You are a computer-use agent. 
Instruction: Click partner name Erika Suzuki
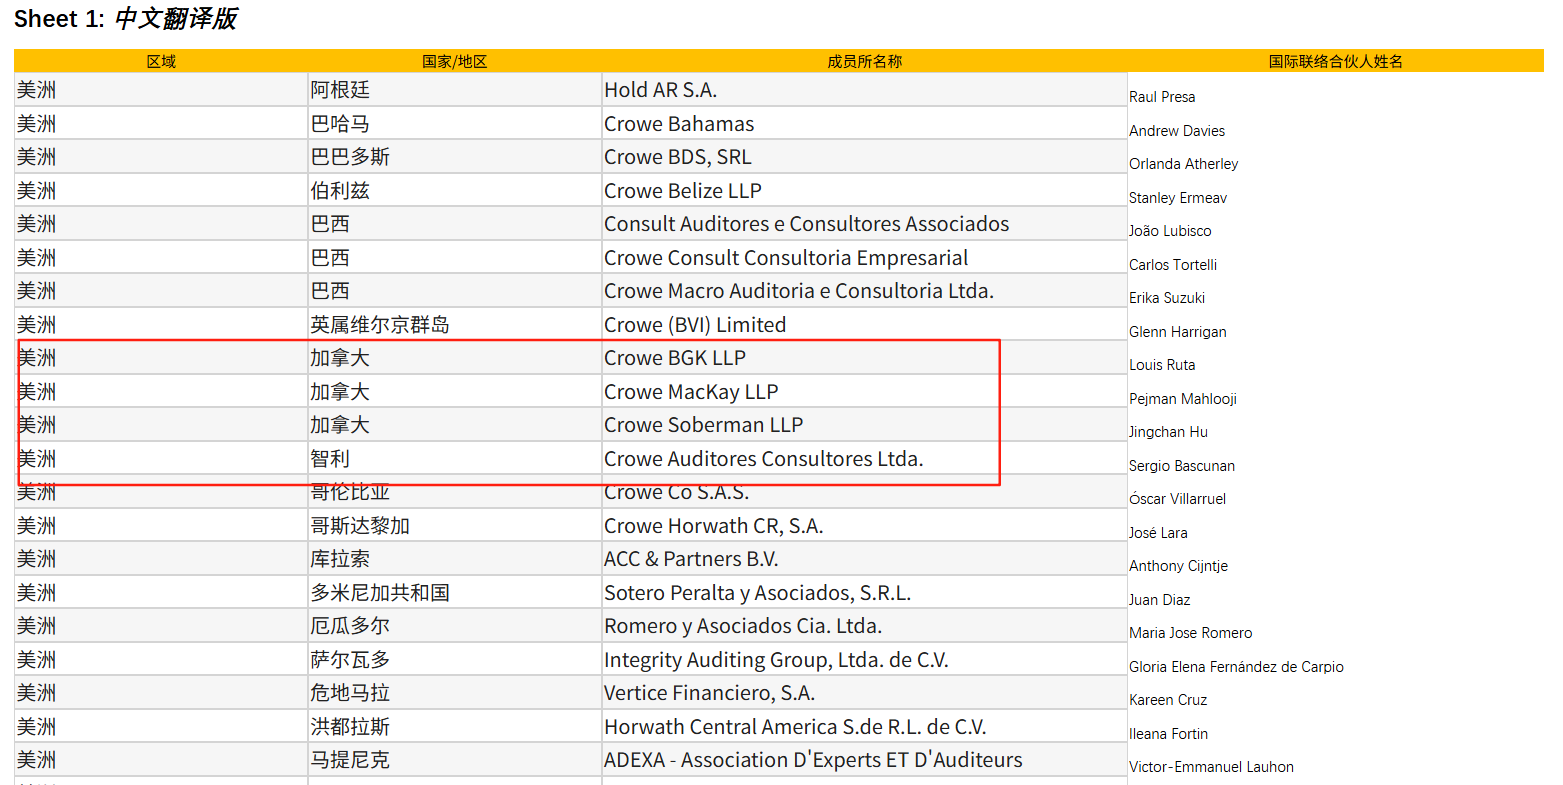tap(1167, 298)
